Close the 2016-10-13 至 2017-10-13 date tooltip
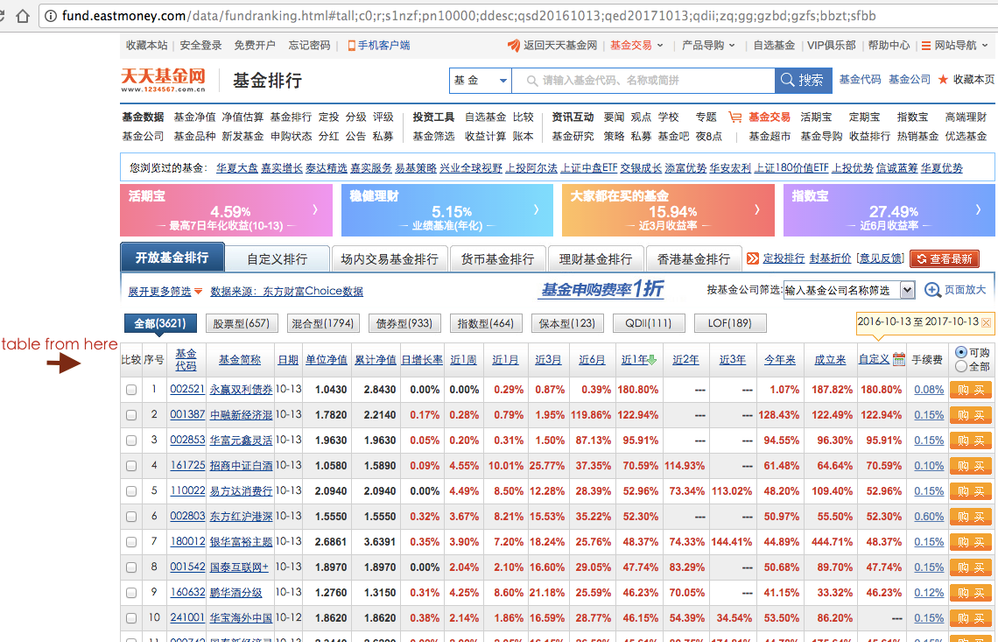 [x=986, y=323]
